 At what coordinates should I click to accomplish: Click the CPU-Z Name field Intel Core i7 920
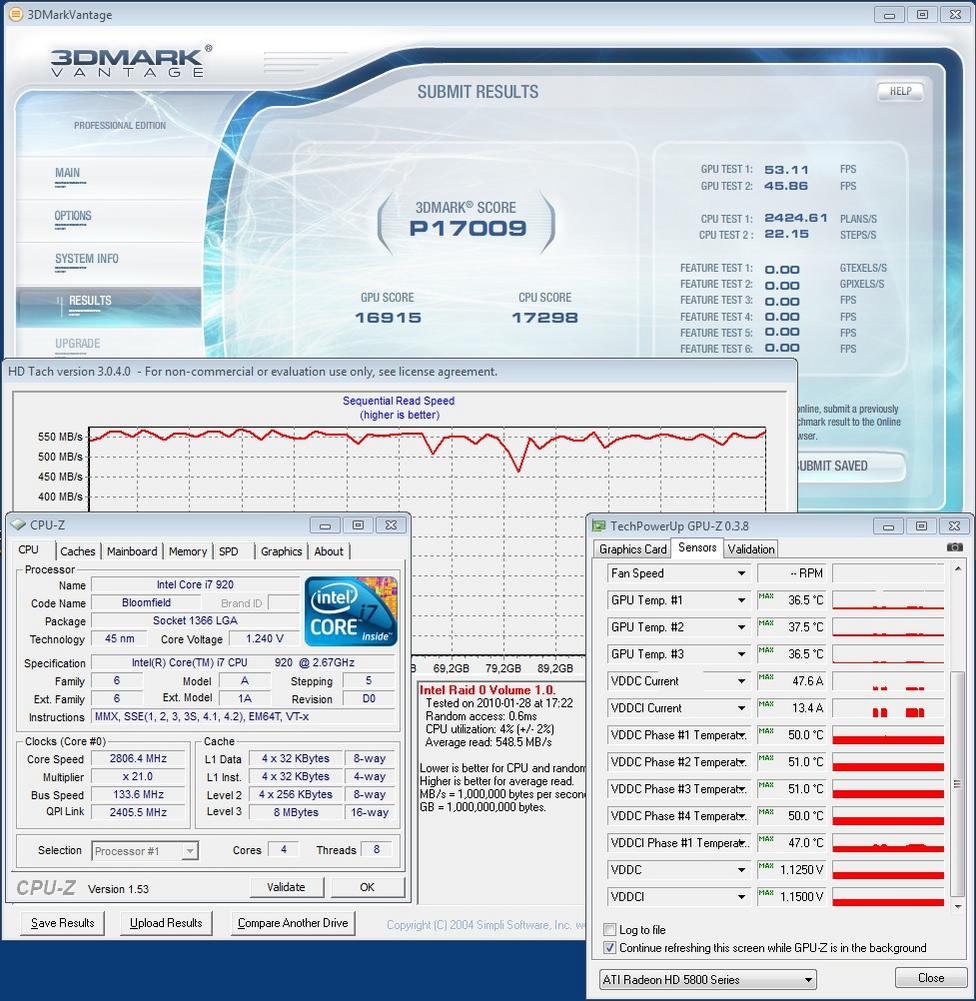195,584
